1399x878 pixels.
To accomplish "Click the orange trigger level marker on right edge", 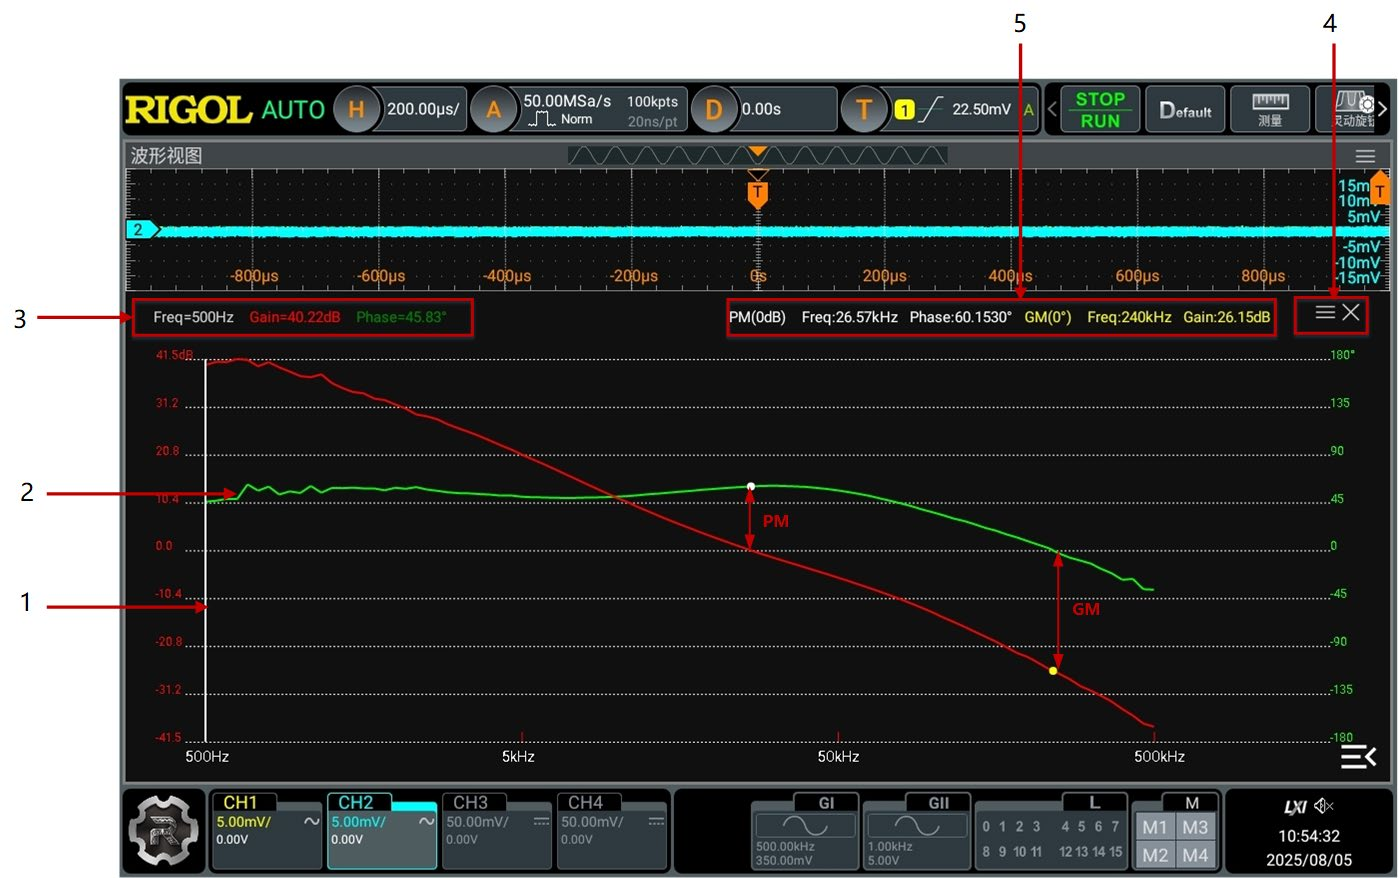I will 1380,190.
